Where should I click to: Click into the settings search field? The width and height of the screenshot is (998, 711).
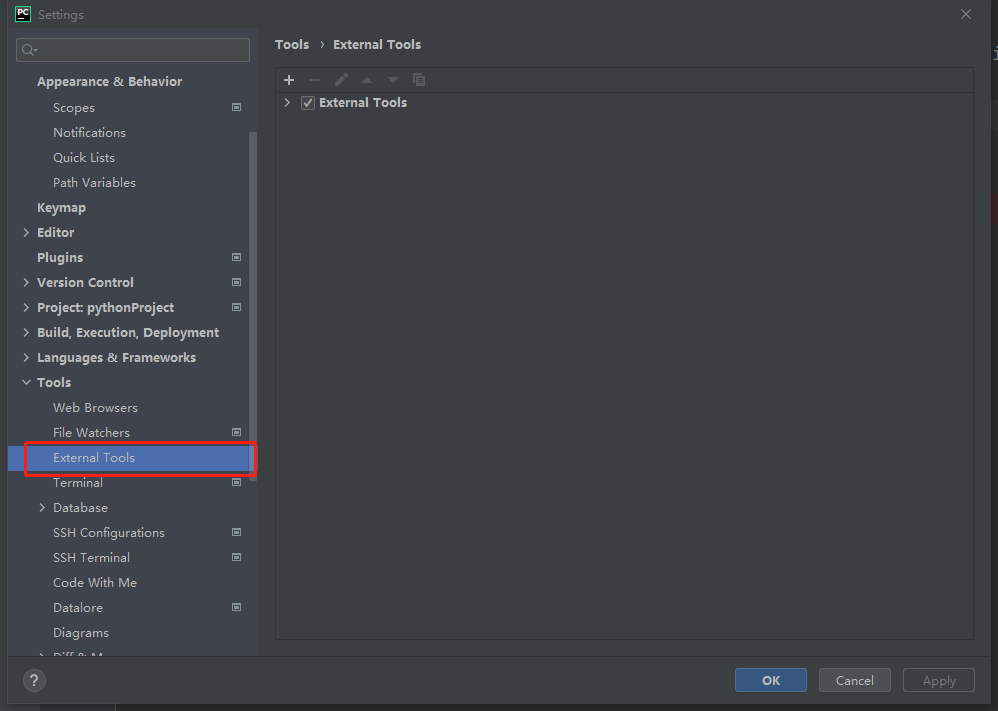click(x=133, y=50)
